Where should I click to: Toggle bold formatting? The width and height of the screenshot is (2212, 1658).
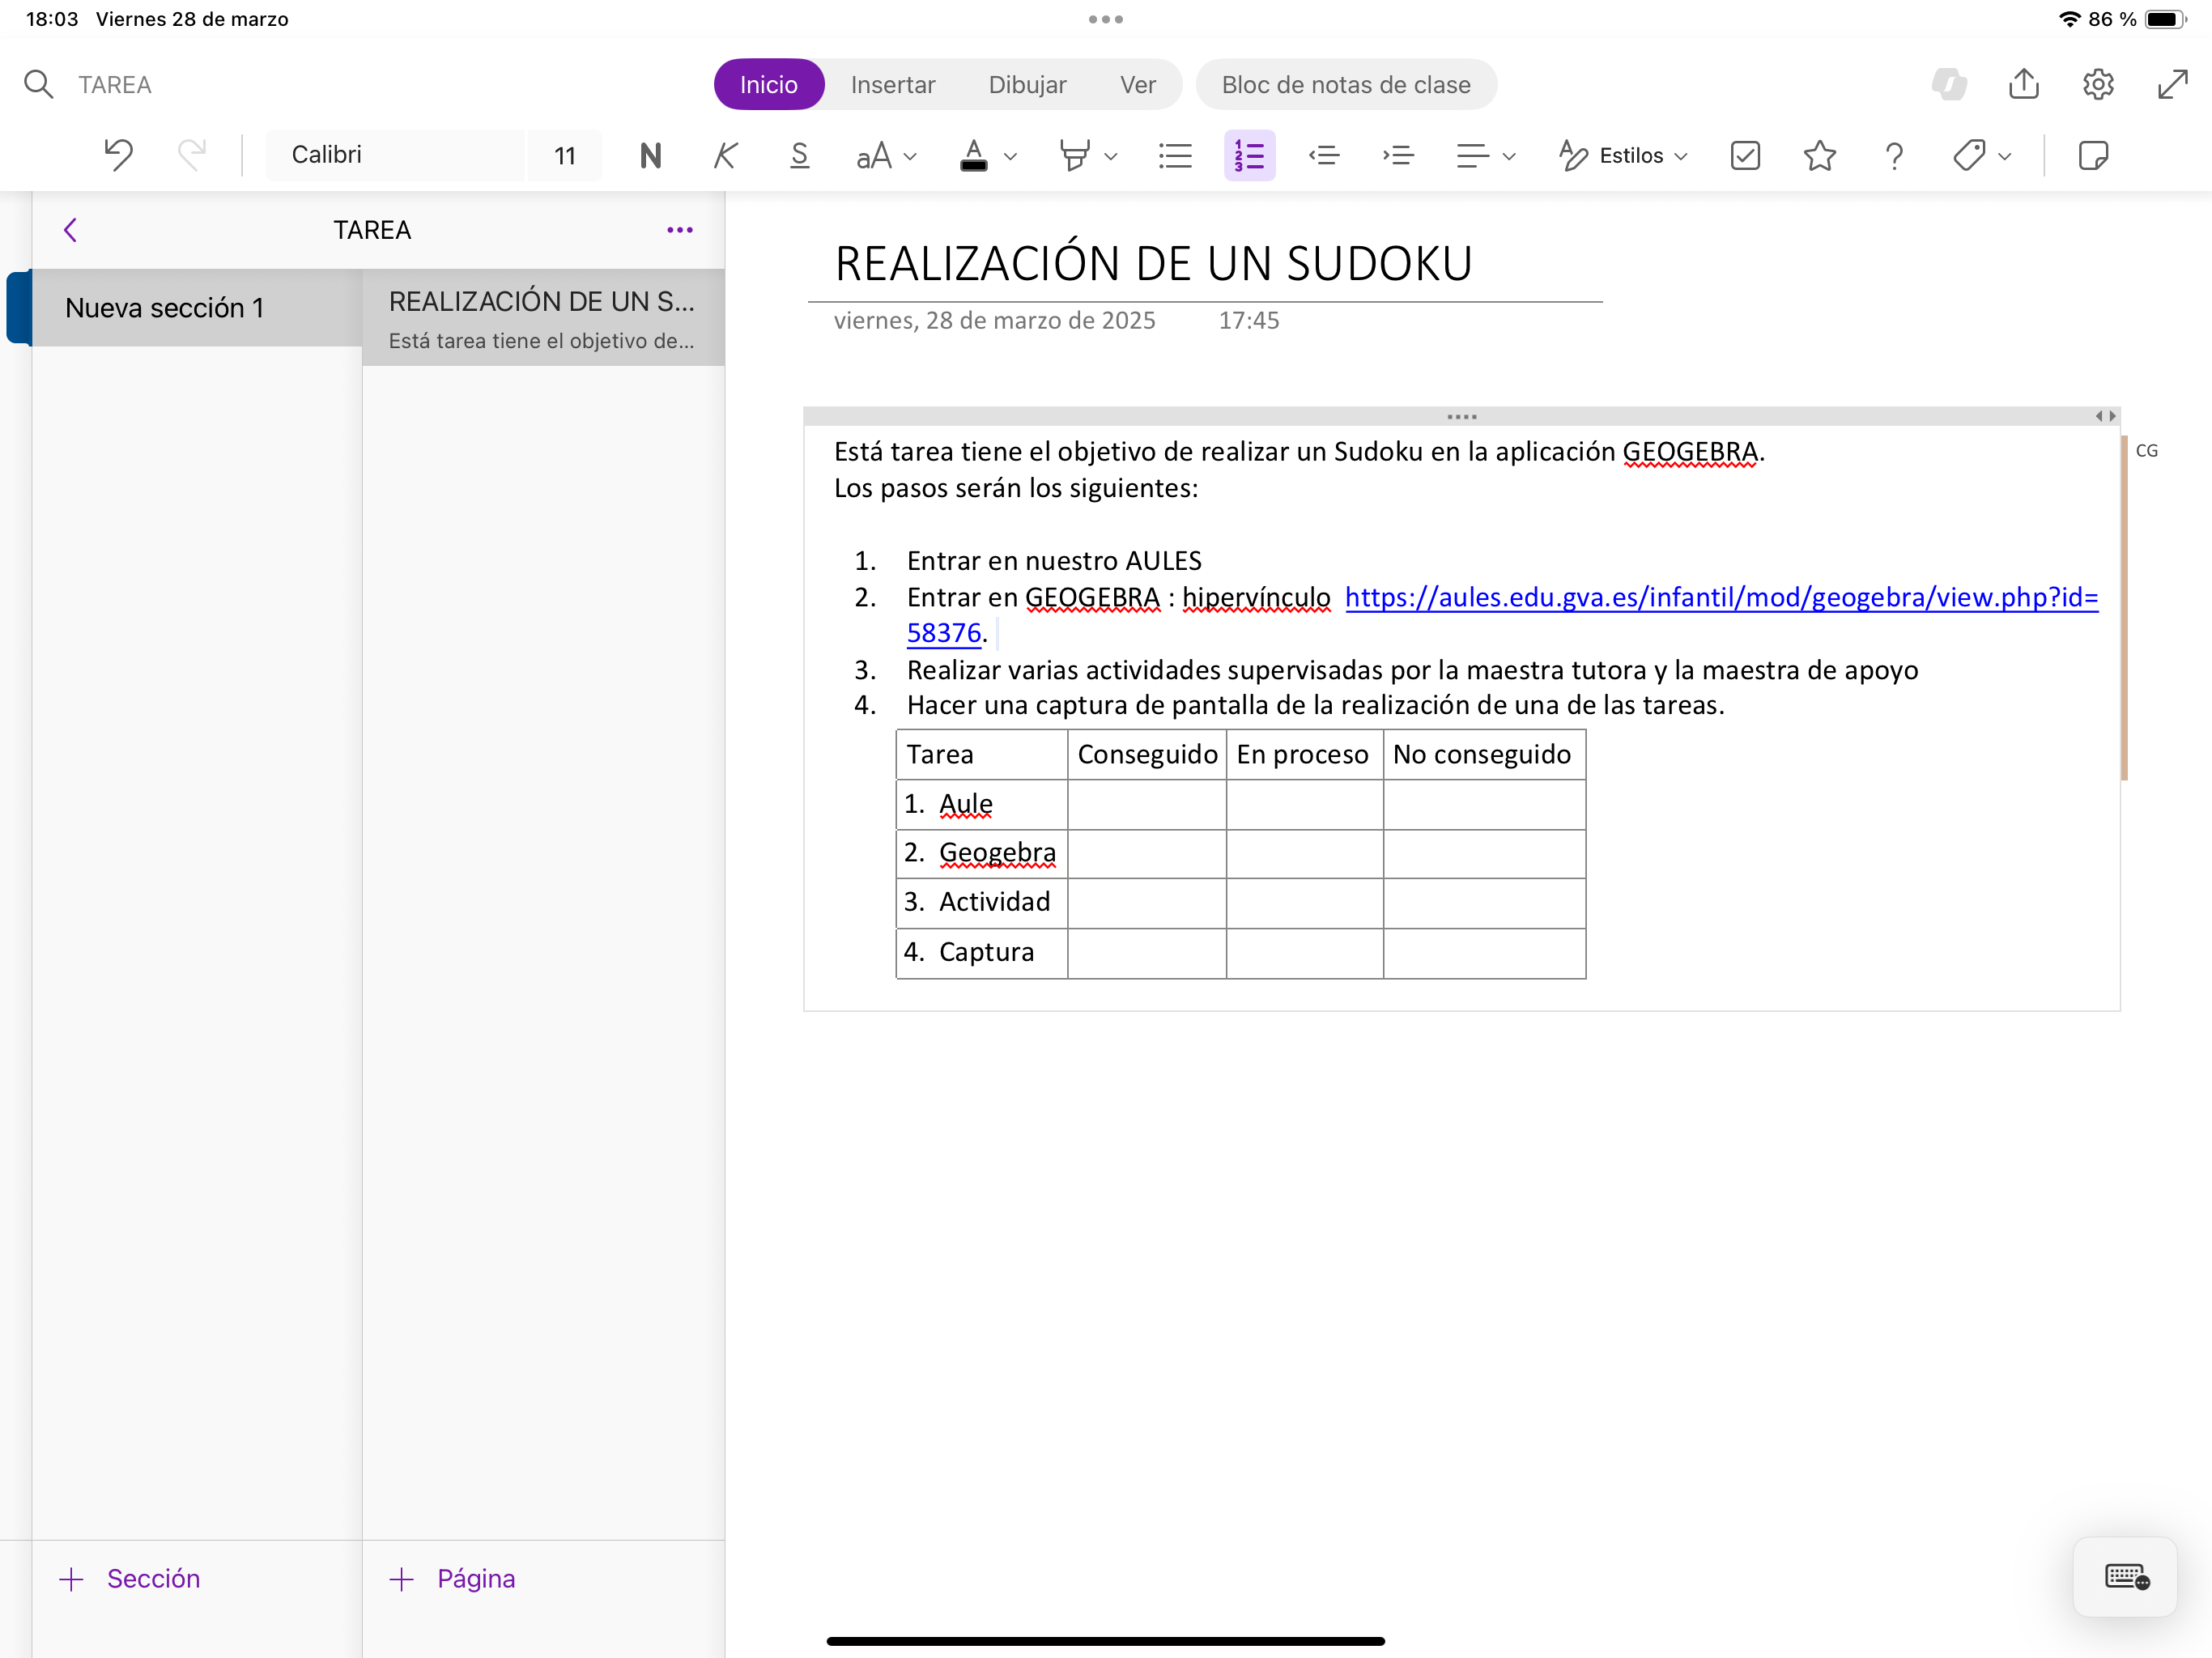coord(650,155)
